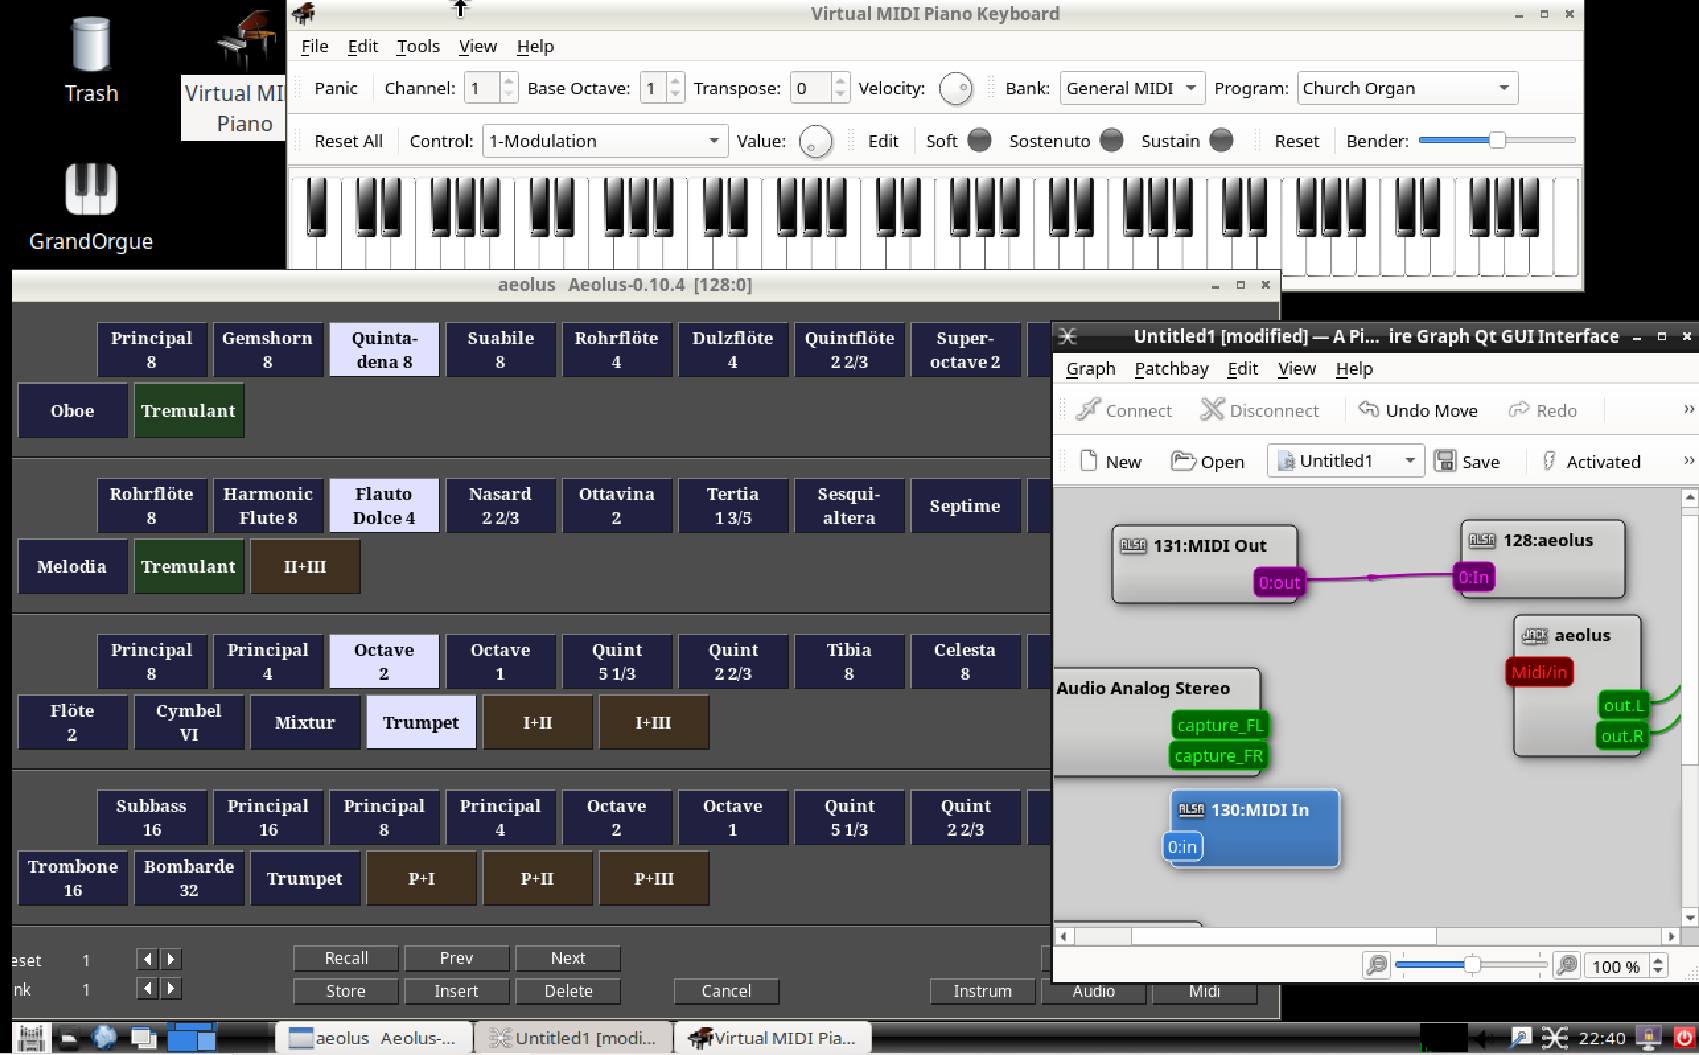Toggle the Sustain pedal
The image size is (1699, 1055).
click(x=1221, y=140)
